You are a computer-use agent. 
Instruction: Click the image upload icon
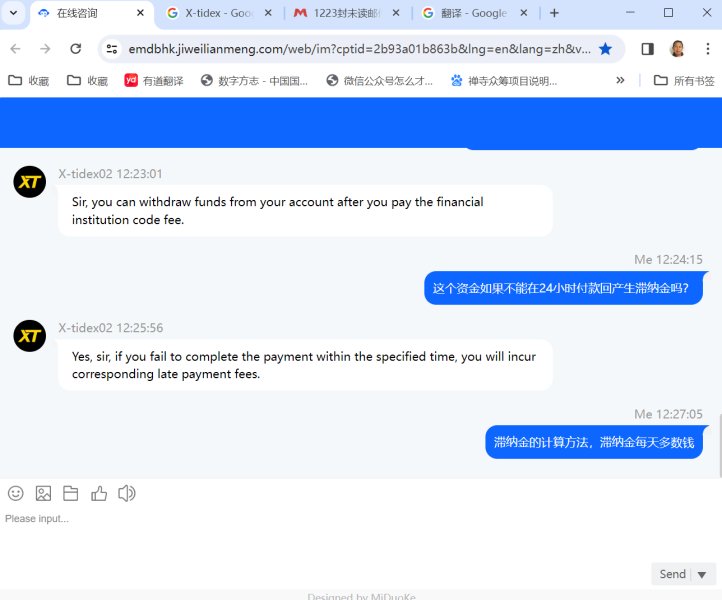click(43, 493)
